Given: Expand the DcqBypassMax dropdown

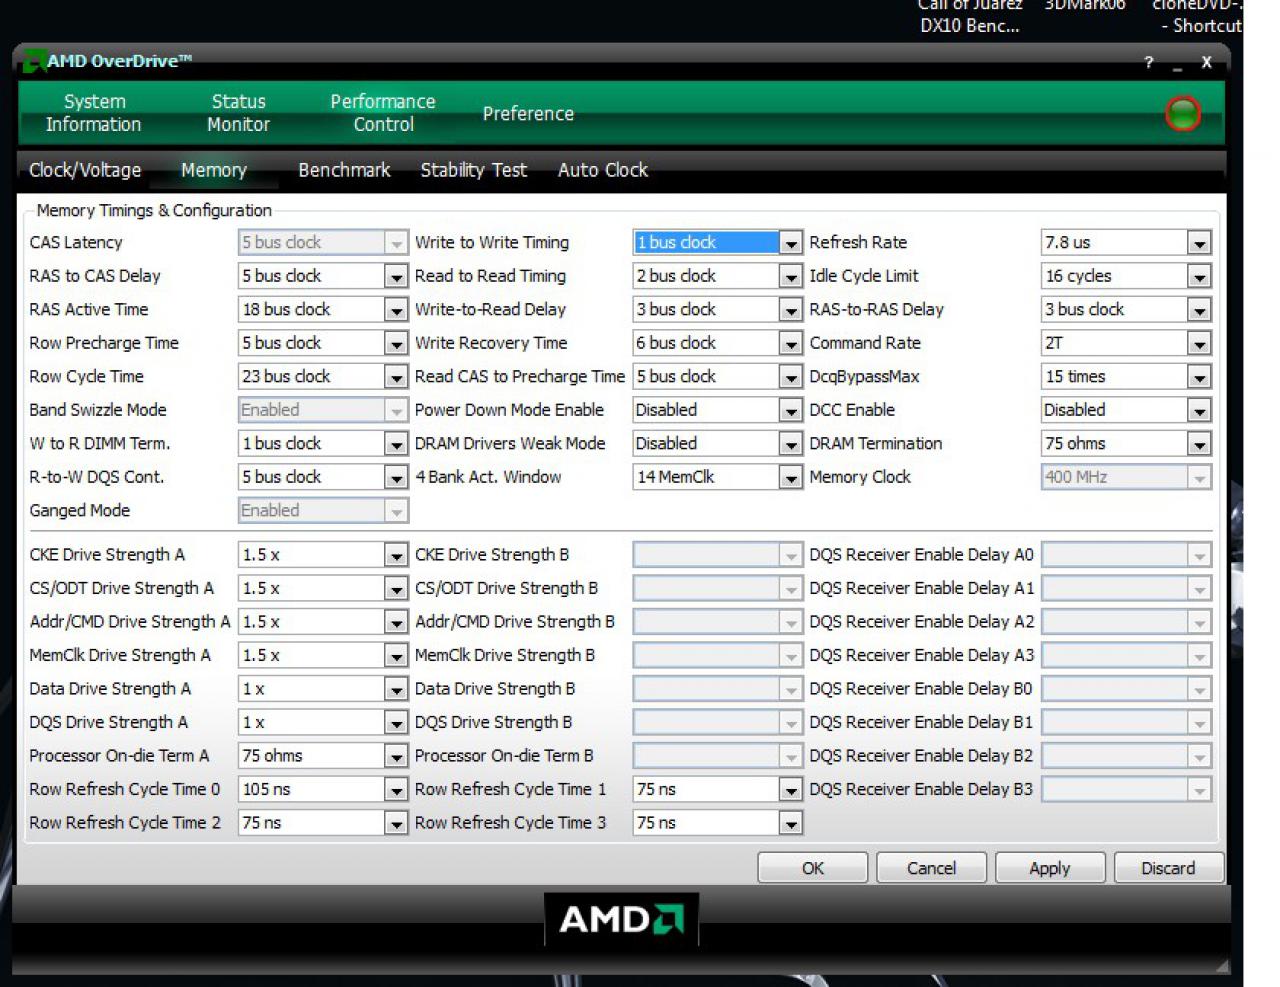Looking at the screenshot, I should pyautogui.click(x=1199, y=377).
